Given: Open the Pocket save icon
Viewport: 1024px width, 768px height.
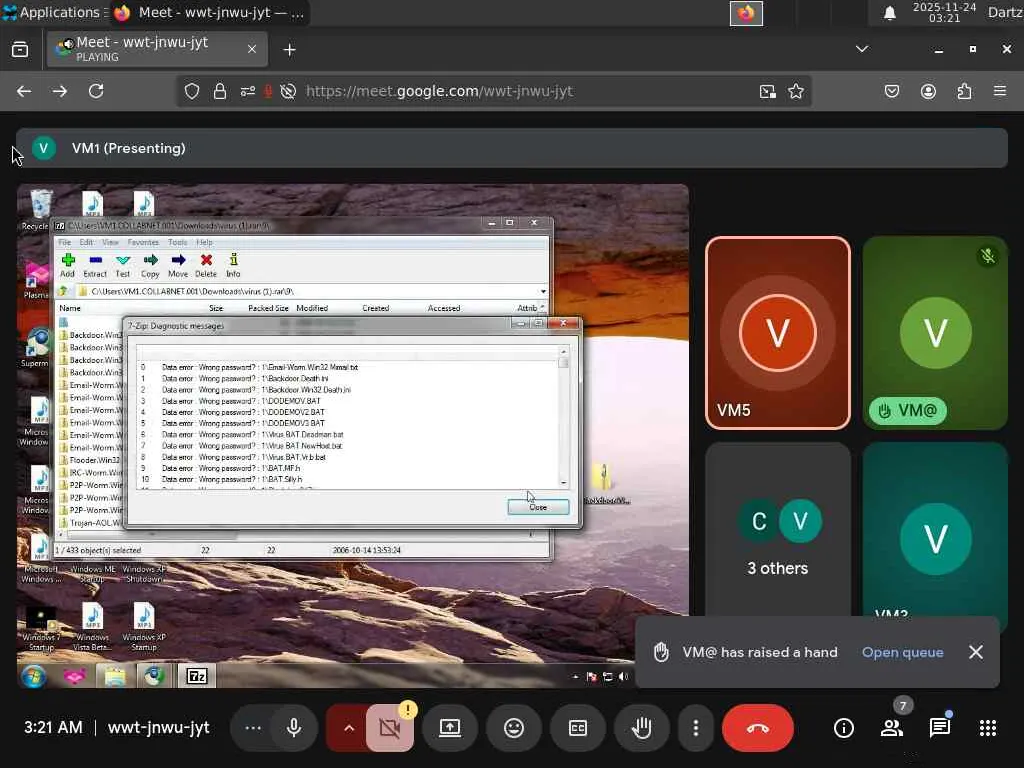Looking at the screenshot, I should (891, 91).
